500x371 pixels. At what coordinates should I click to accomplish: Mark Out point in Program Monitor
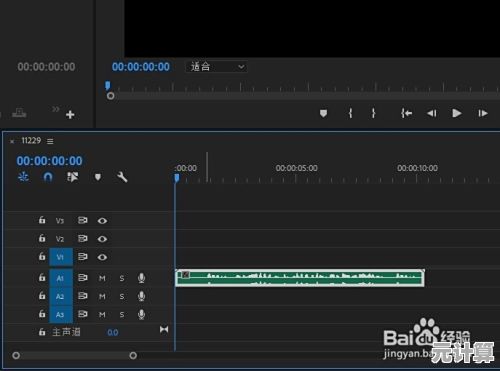374,113
